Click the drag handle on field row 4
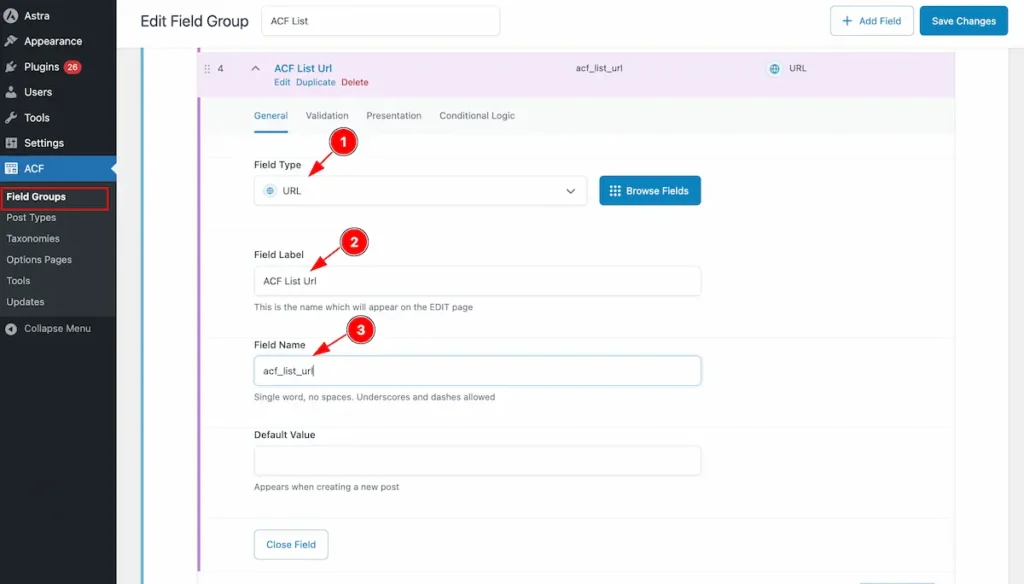The width and height of the screenshot is (1024, 584). tap(207, 69)
